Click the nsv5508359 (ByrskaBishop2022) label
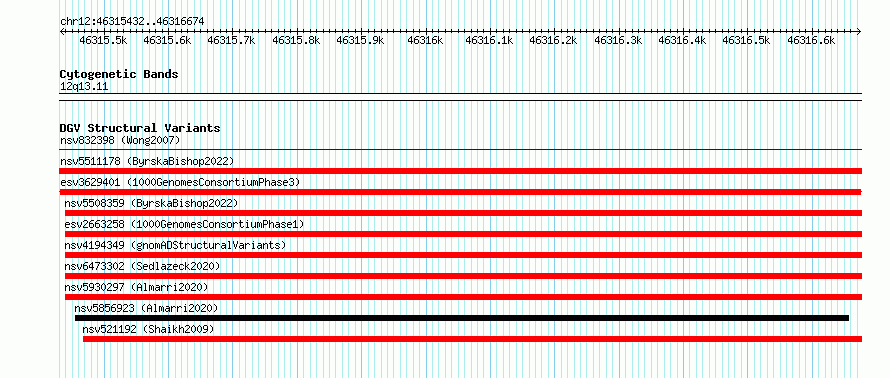890x378 pixels. [151, 203]
